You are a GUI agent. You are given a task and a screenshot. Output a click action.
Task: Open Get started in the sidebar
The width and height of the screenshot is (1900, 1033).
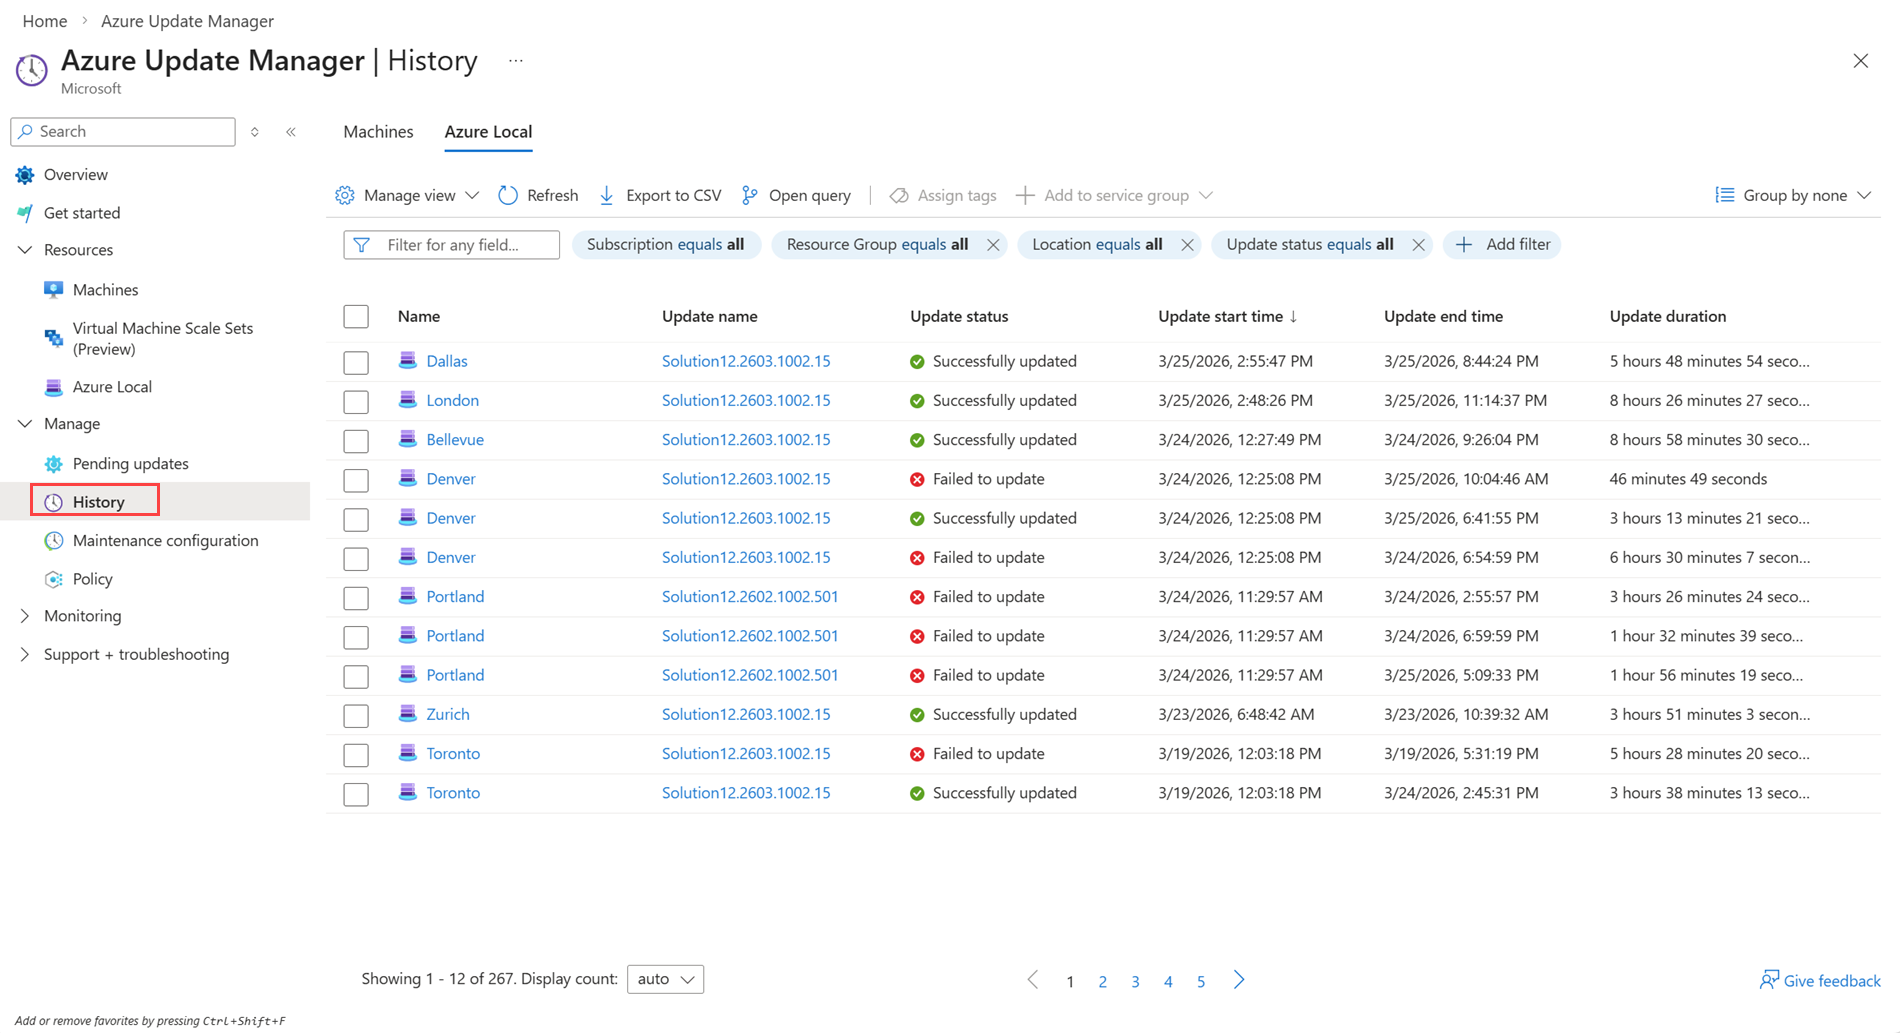coord(81,212)
